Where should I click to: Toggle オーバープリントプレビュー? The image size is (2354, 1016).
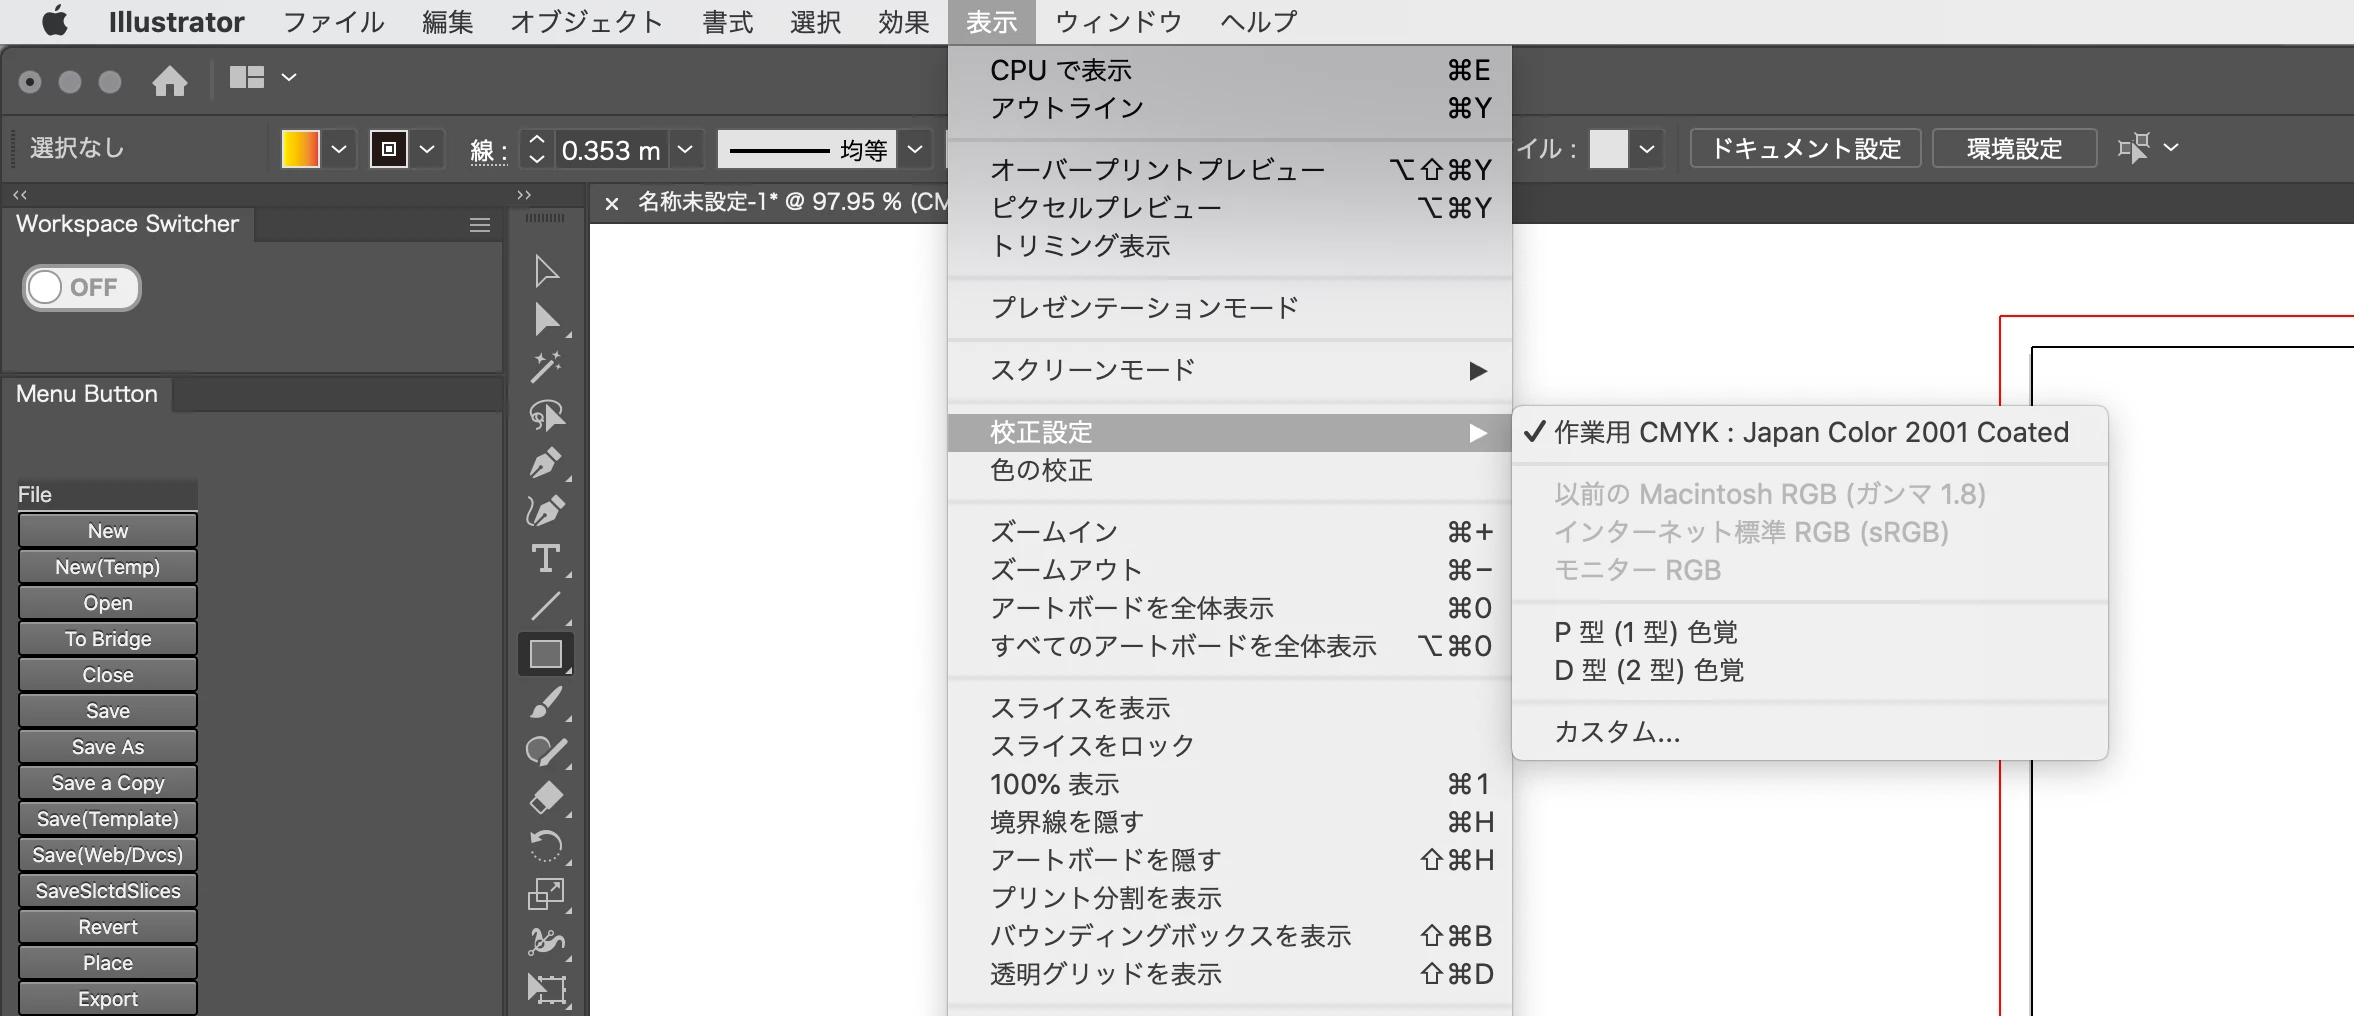click(1230, 170)
